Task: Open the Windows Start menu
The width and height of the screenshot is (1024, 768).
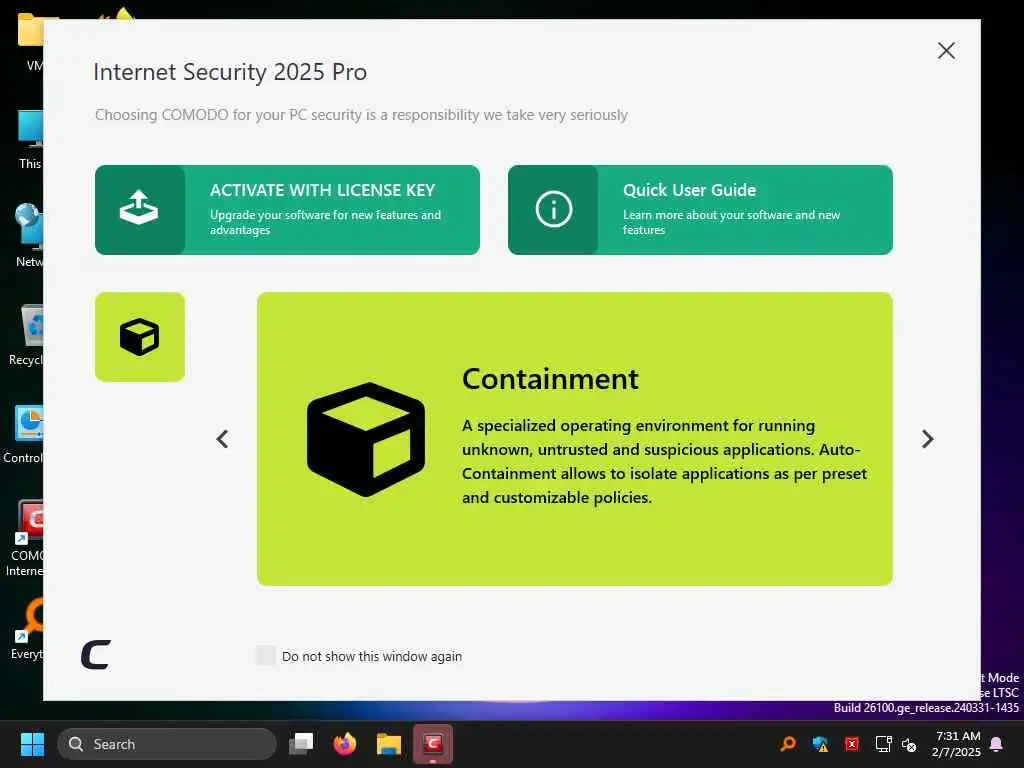Action: click(32, 744)
